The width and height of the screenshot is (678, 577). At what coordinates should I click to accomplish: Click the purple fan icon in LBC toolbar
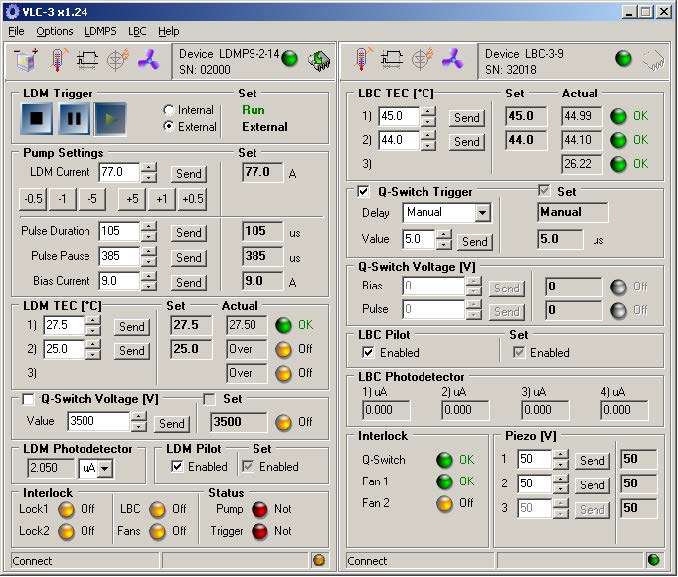(x=452, y=60)
